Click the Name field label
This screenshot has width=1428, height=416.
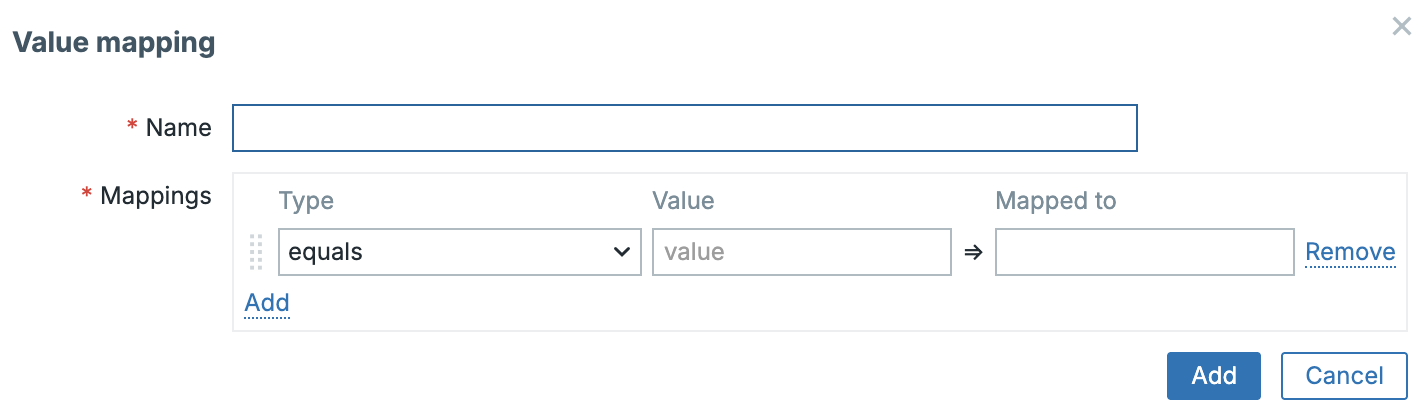click(178, 128)
